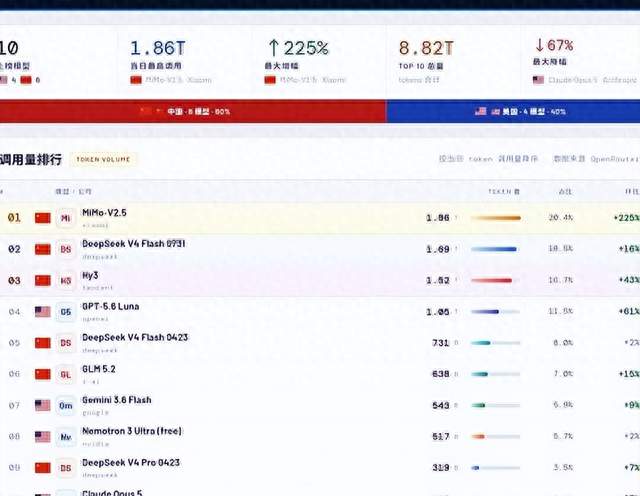
Task: Click the +16% change for DeepSeek V4 Flash 0731
Action: tap(629, 249)
